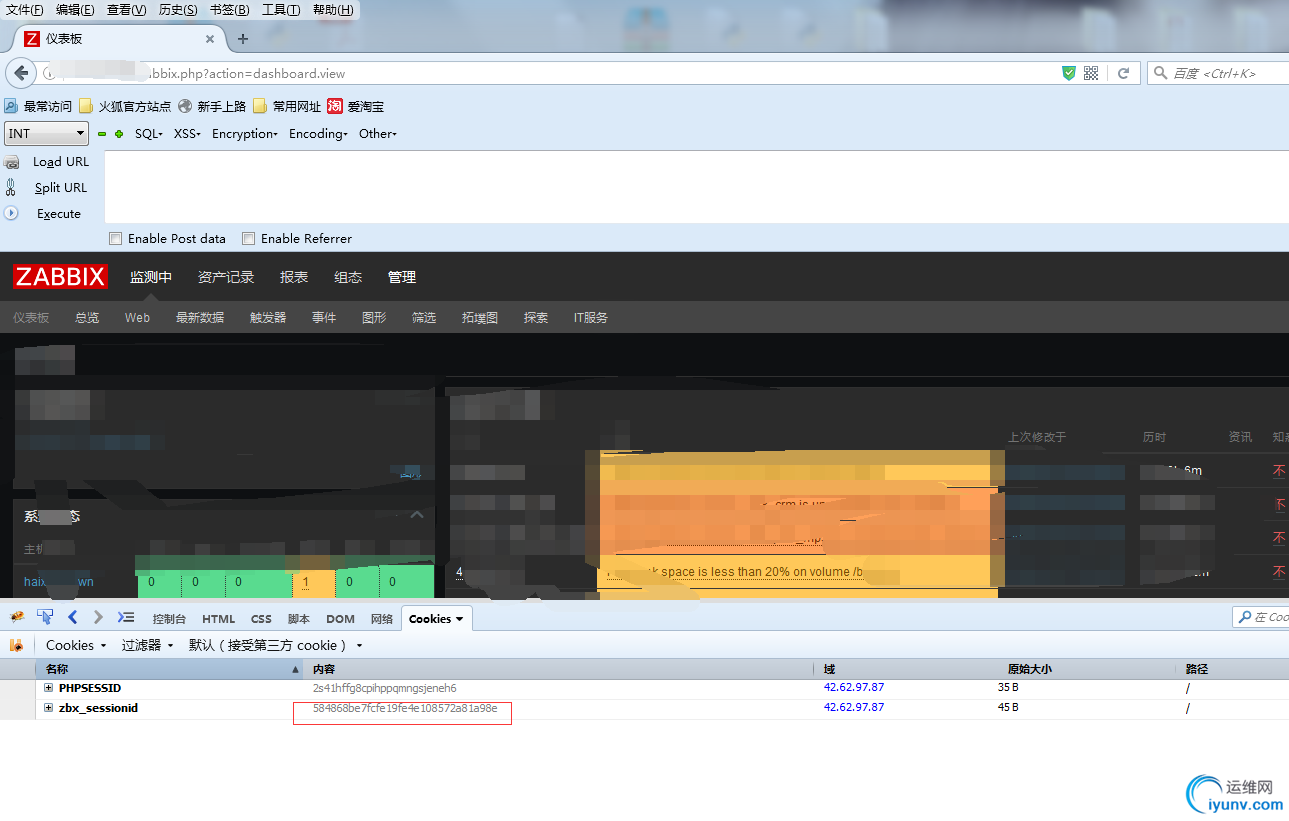Screen dimensions: 1289x821
Task: Open the Other dropdown menu
Action: tap(378, 134)
